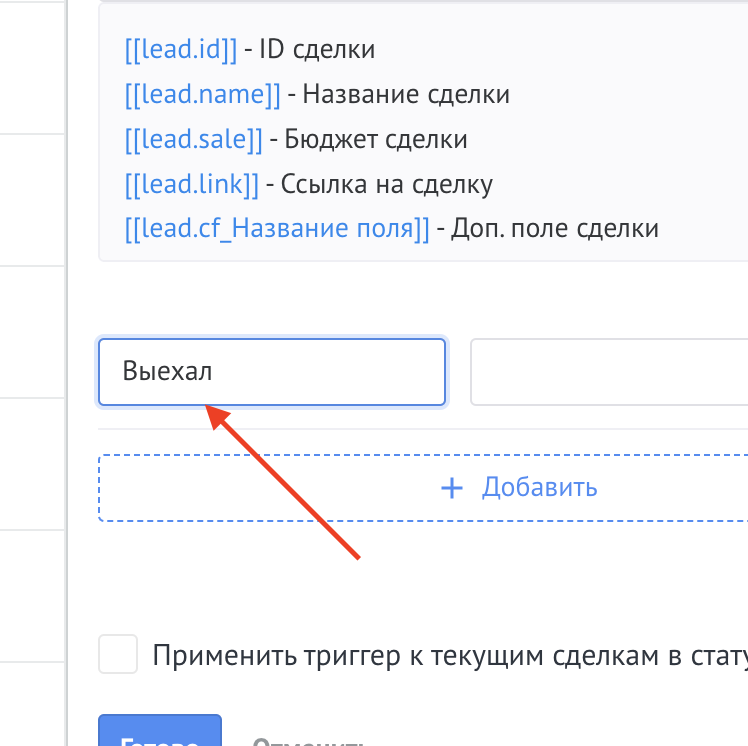
Task: Insert the [[lead.id]] placeholder tag
Action: click(x=181, y=48)
